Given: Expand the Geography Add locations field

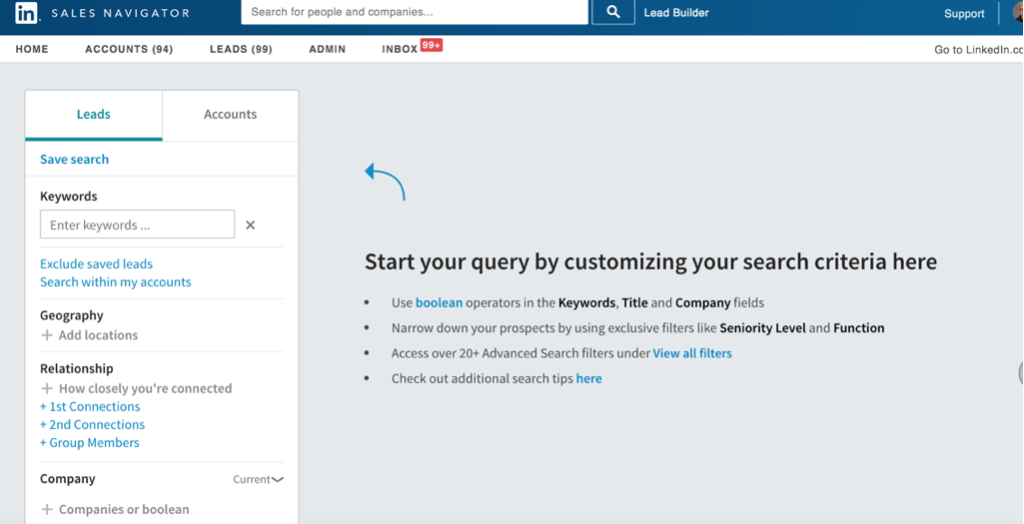Looking at the screenshot, I should coord(98,335).
